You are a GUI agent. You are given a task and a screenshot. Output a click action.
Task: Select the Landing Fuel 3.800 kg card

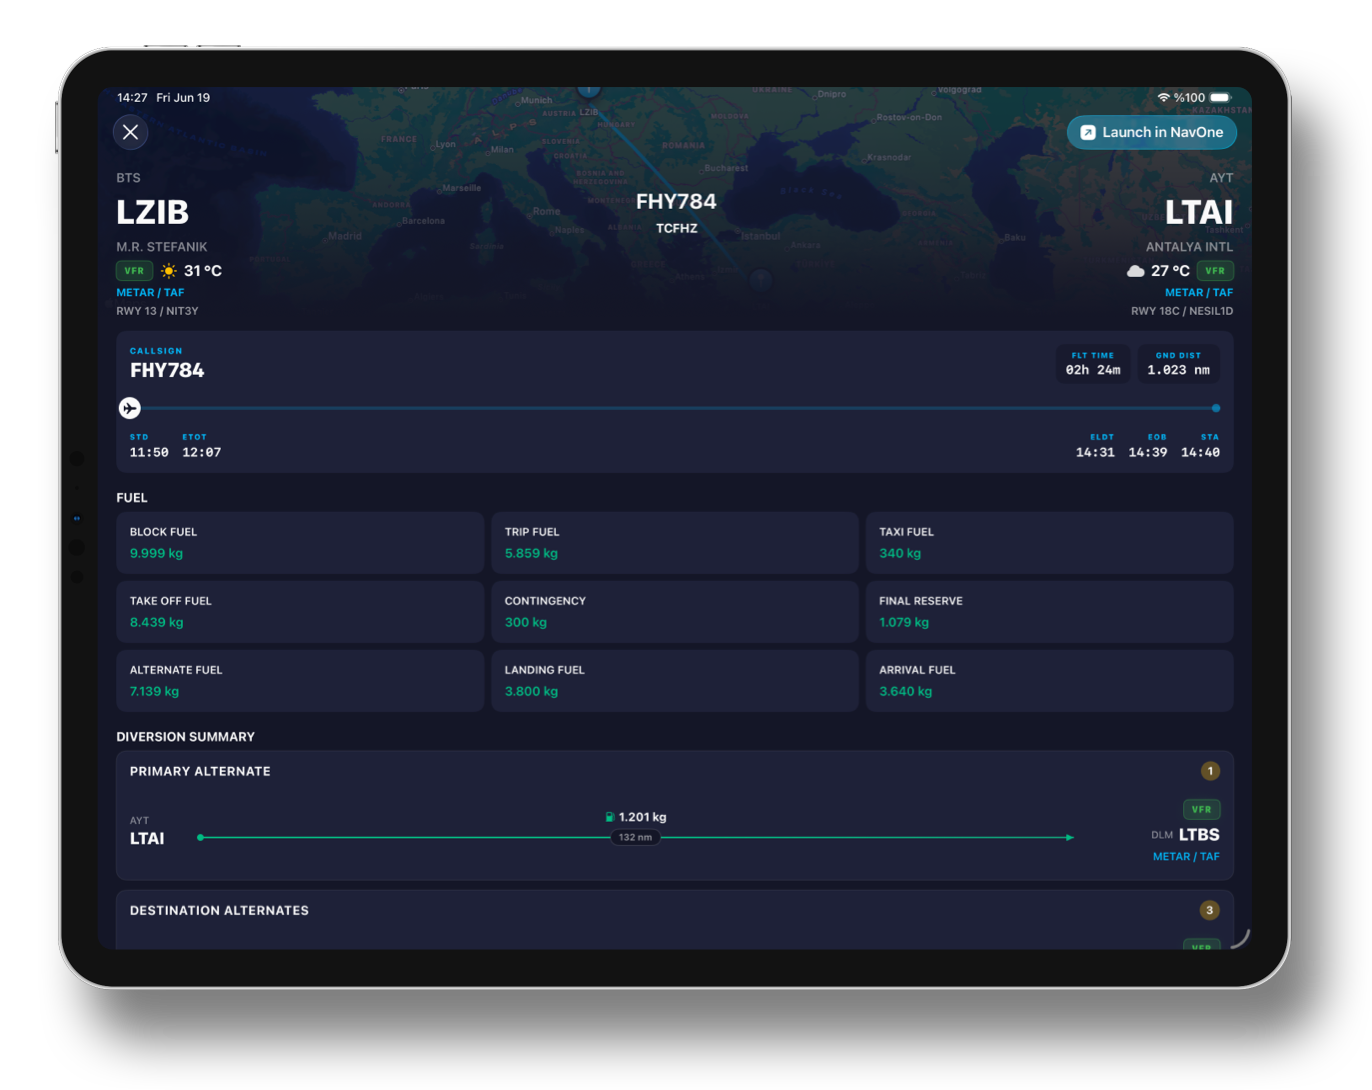coord(675,681)
